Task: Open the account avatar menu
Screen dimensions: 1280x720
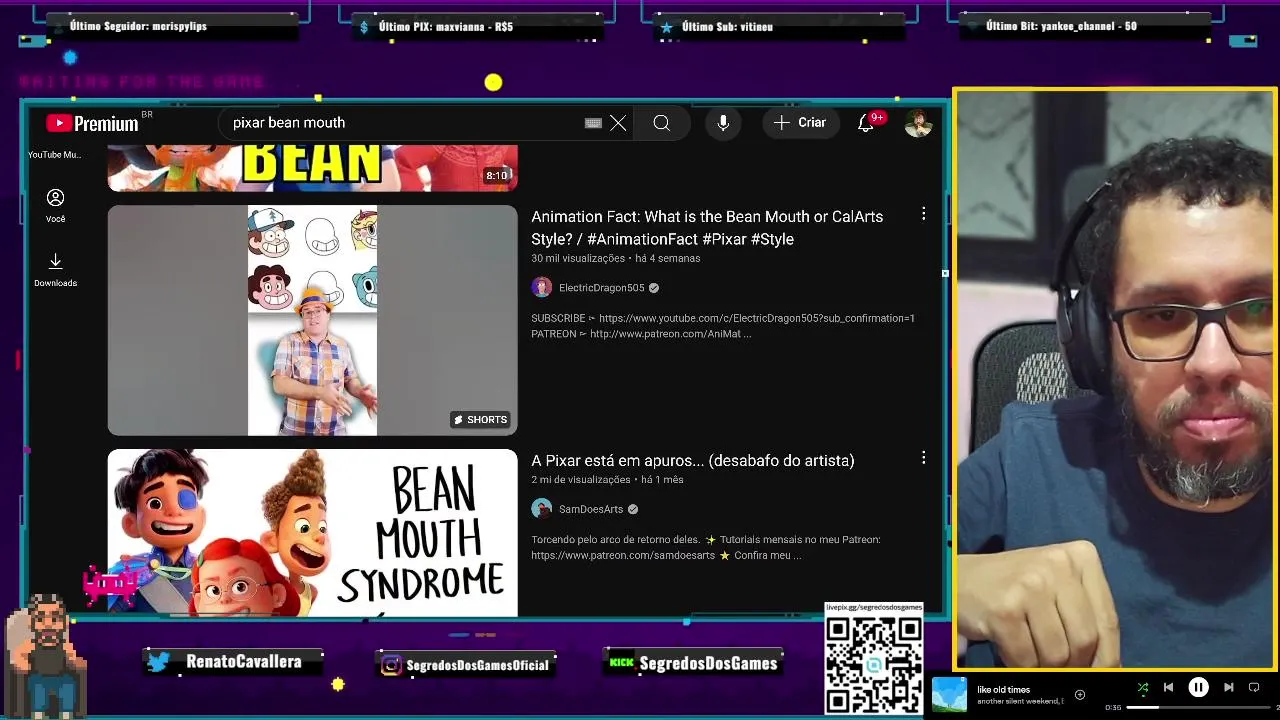Action: (x=918, y=123)
